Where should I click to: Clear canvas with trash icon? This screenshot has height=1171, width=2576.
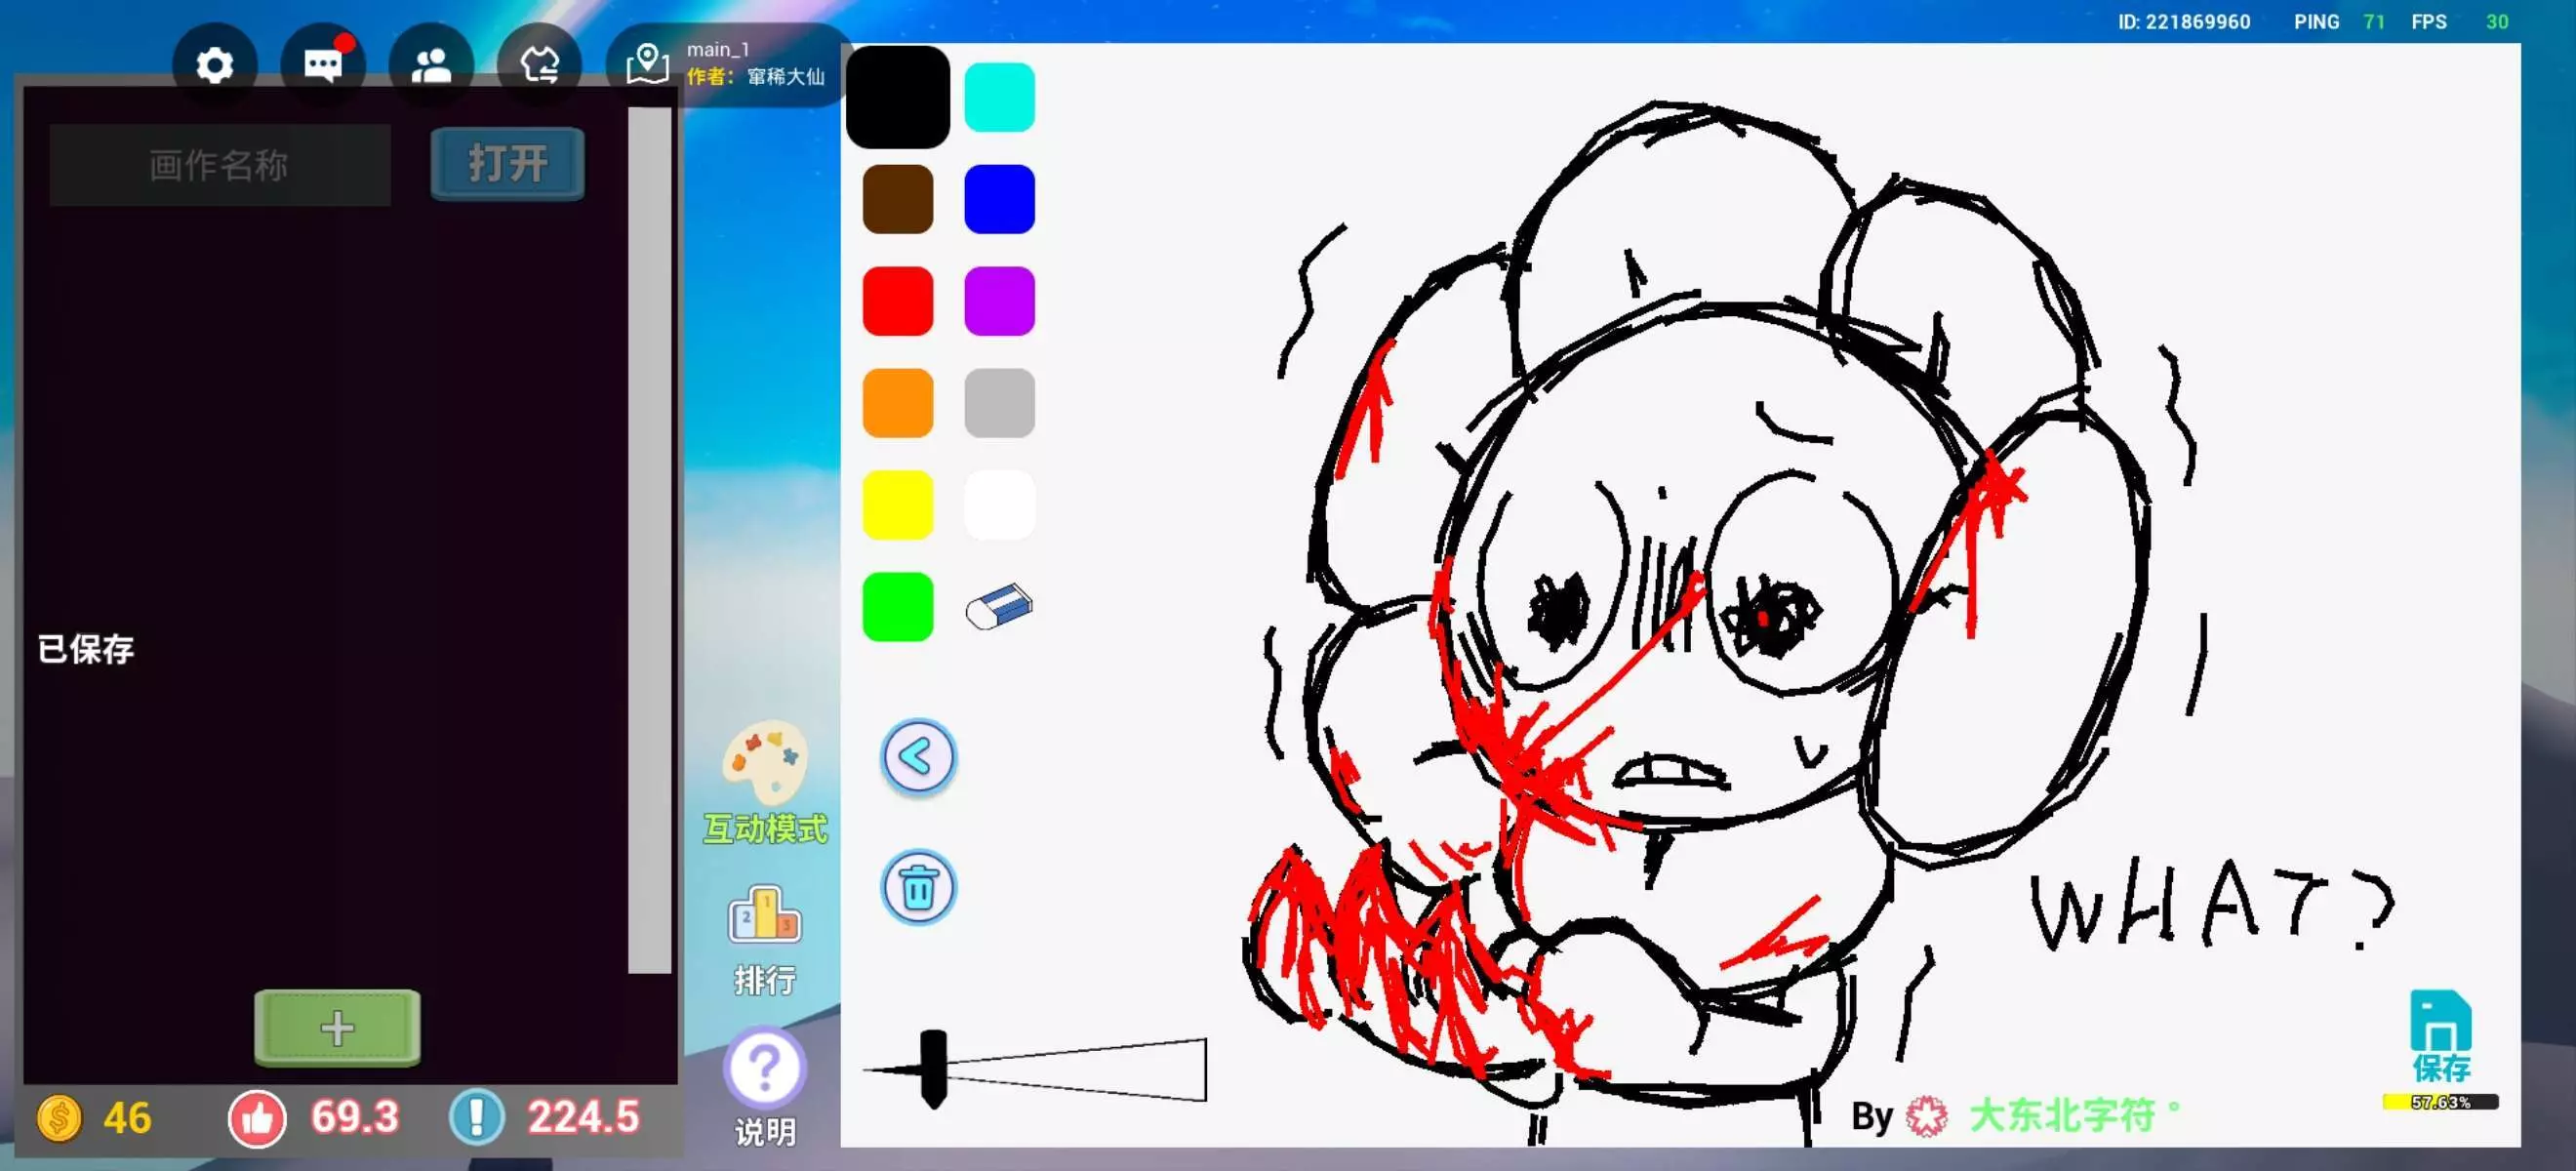918,887
